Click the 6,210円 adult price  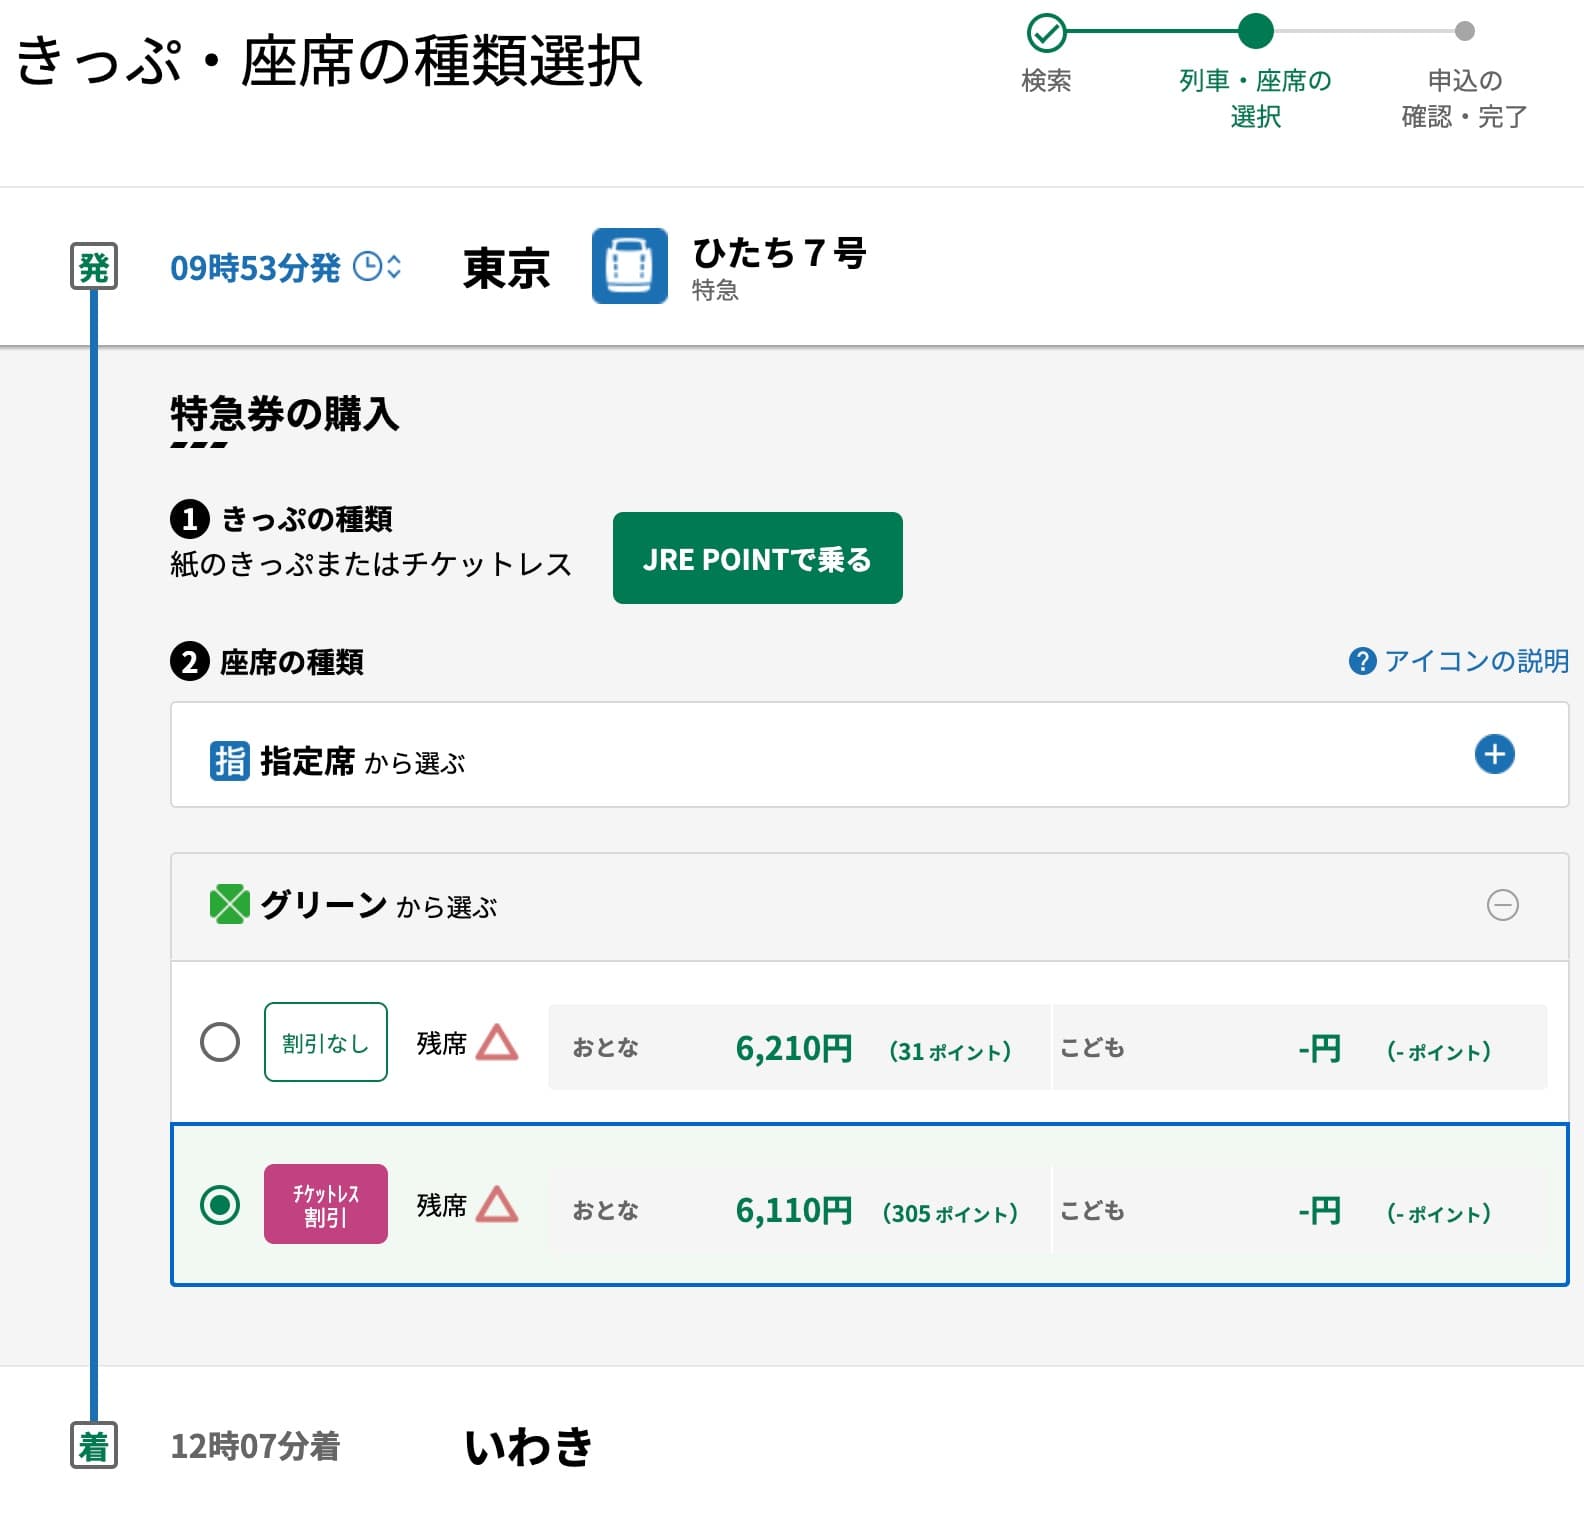pos(794,1048)
